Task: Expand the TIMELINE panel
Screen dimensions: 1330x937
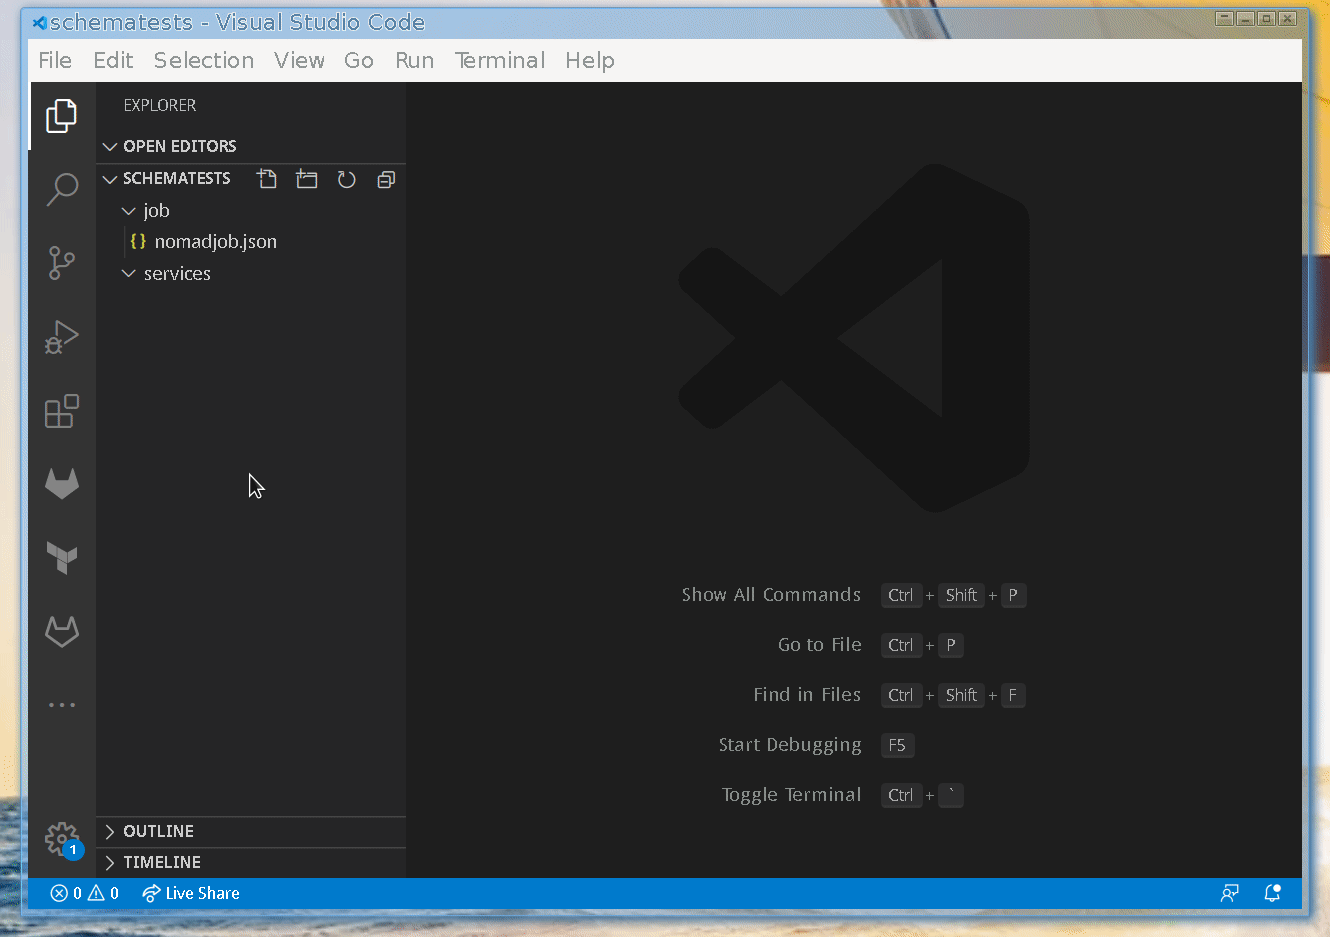Action: pos(251,862)
